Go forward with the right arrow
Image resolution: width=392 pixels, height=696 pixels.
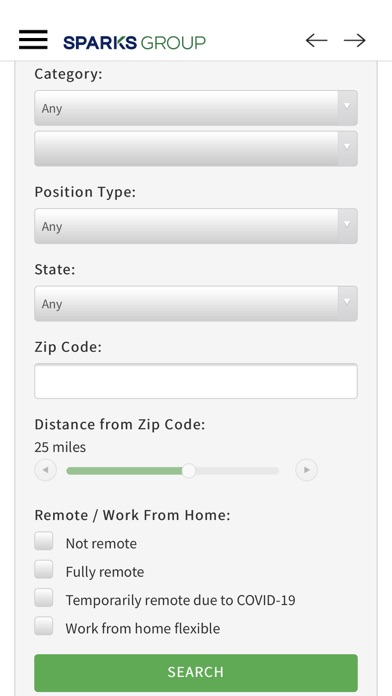point(355,40)
